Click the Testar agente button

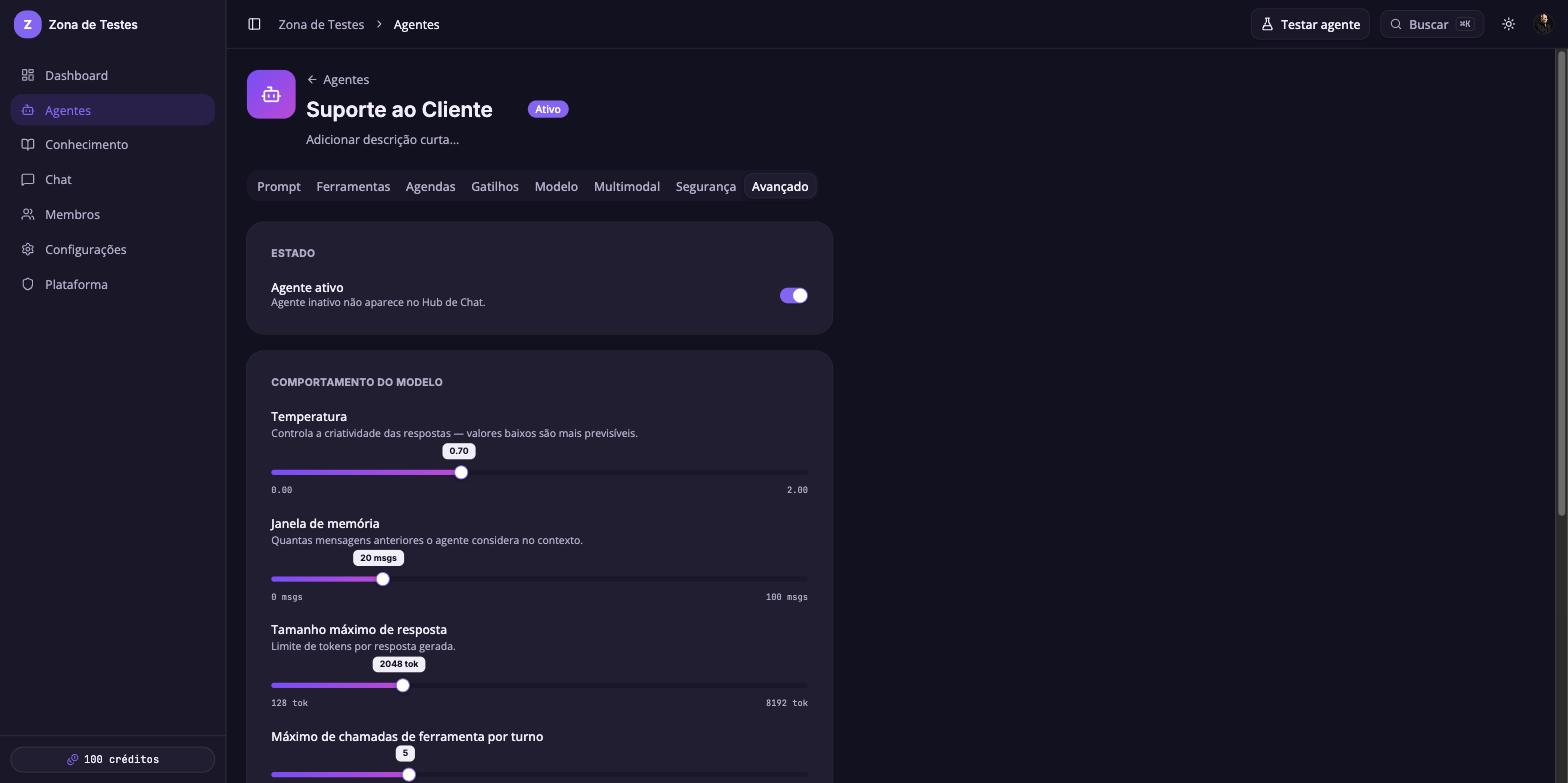tap(1310, 24)
